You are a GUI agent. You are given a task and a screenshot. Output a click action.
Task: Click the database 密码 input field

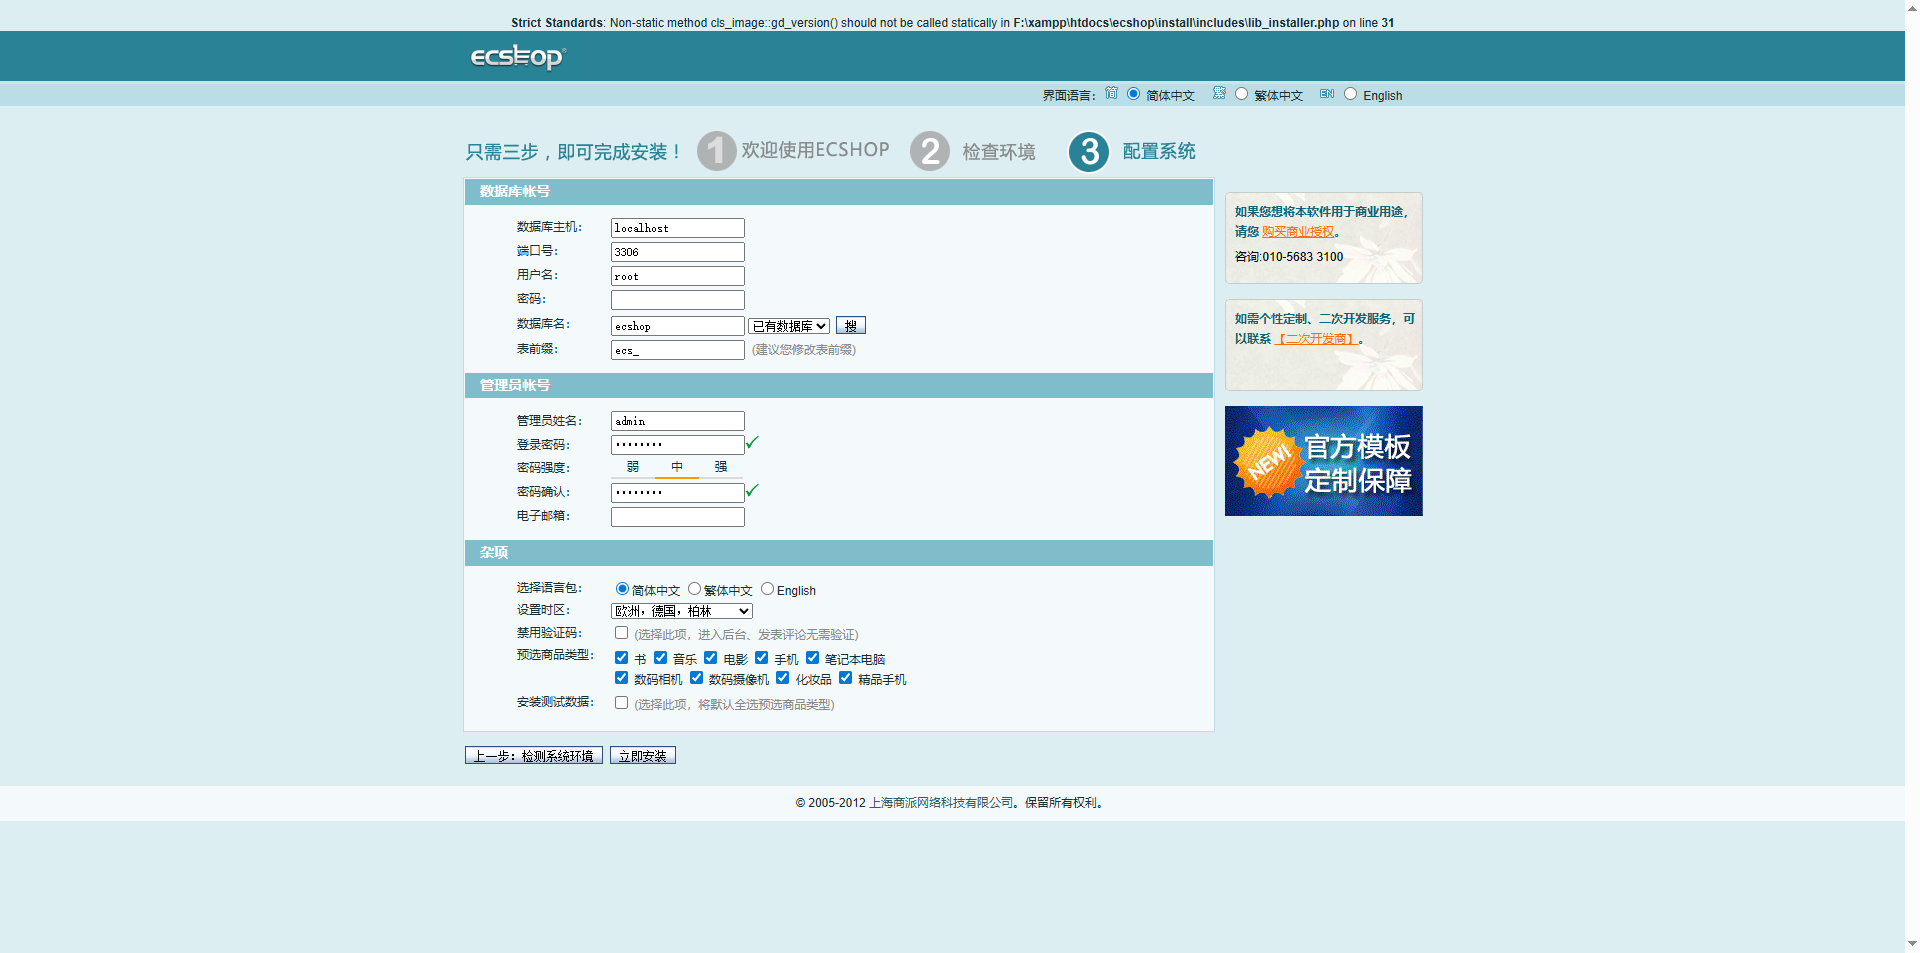point(677,300)
